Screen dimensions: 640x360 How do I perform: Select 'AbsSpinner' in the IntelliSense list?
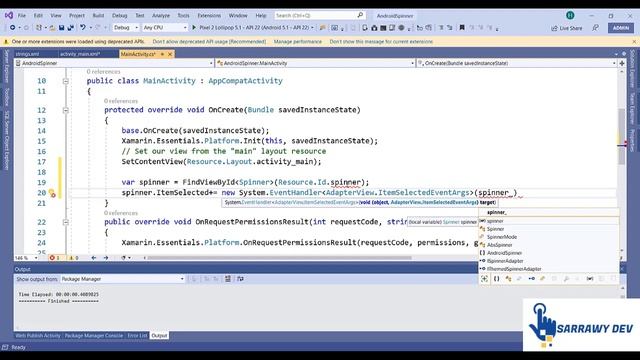[549, 245]
